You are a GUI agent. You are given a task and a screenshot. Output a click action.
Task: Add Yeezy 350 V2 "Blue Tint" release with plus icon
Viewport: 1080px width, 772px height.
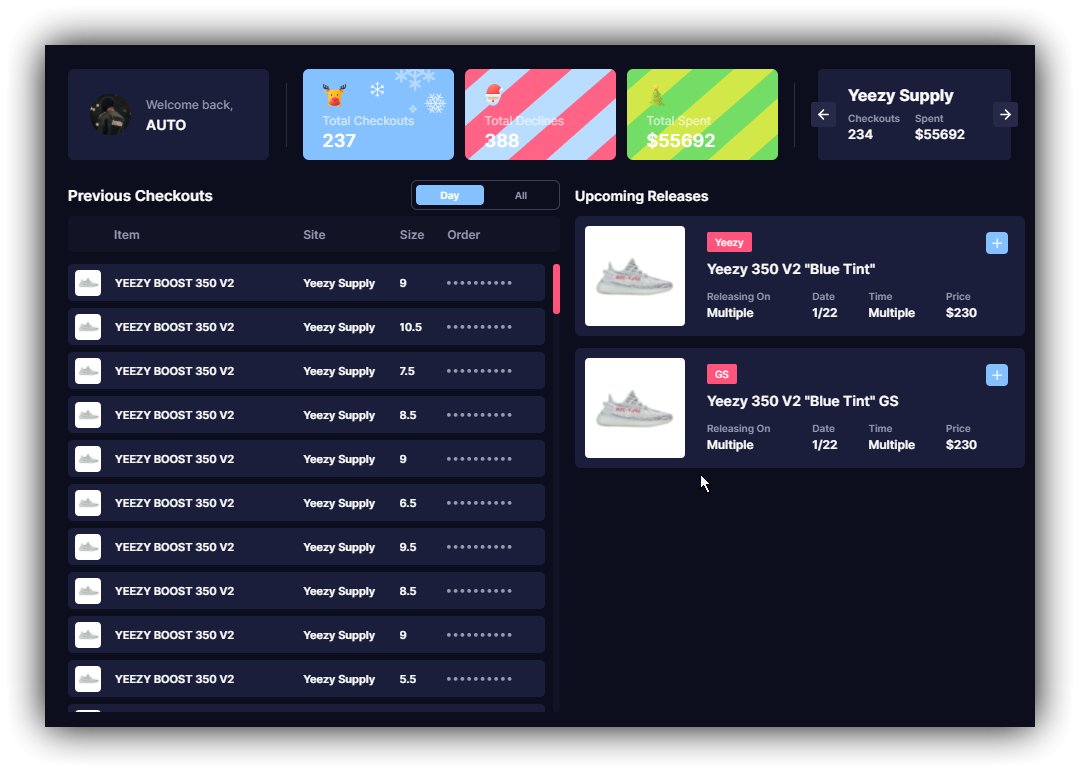[x=997, y=243]
